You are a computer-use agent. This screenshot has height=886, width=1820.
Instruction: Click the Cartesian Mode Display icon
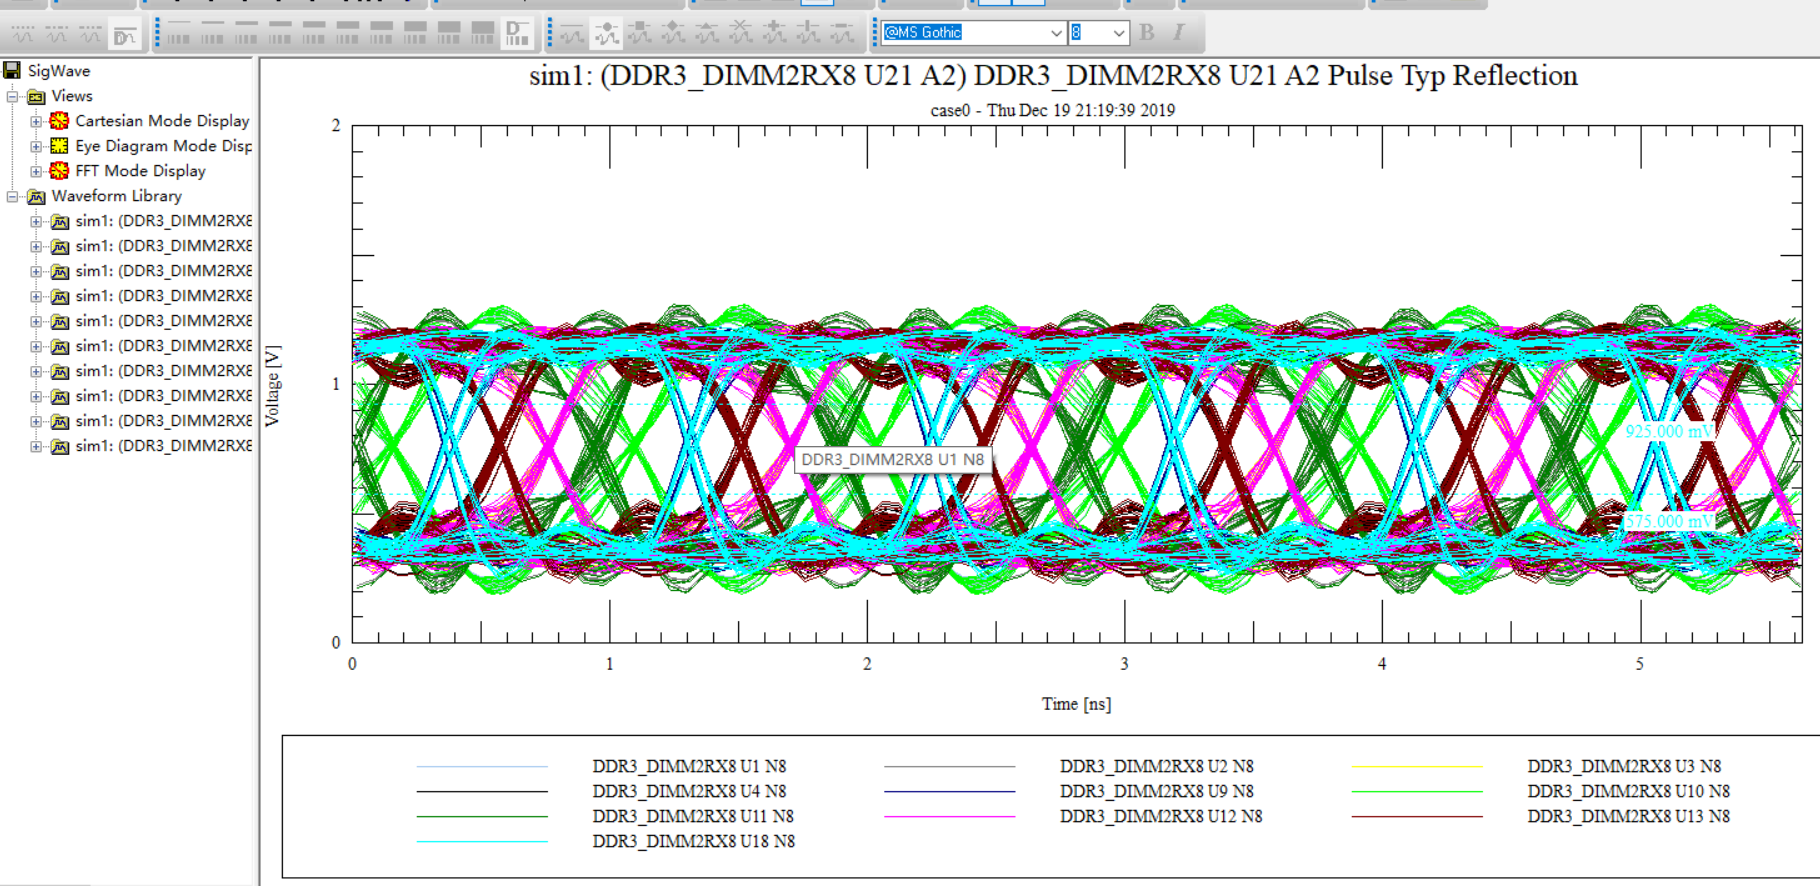pyautogui.click(x=60, y=121)
